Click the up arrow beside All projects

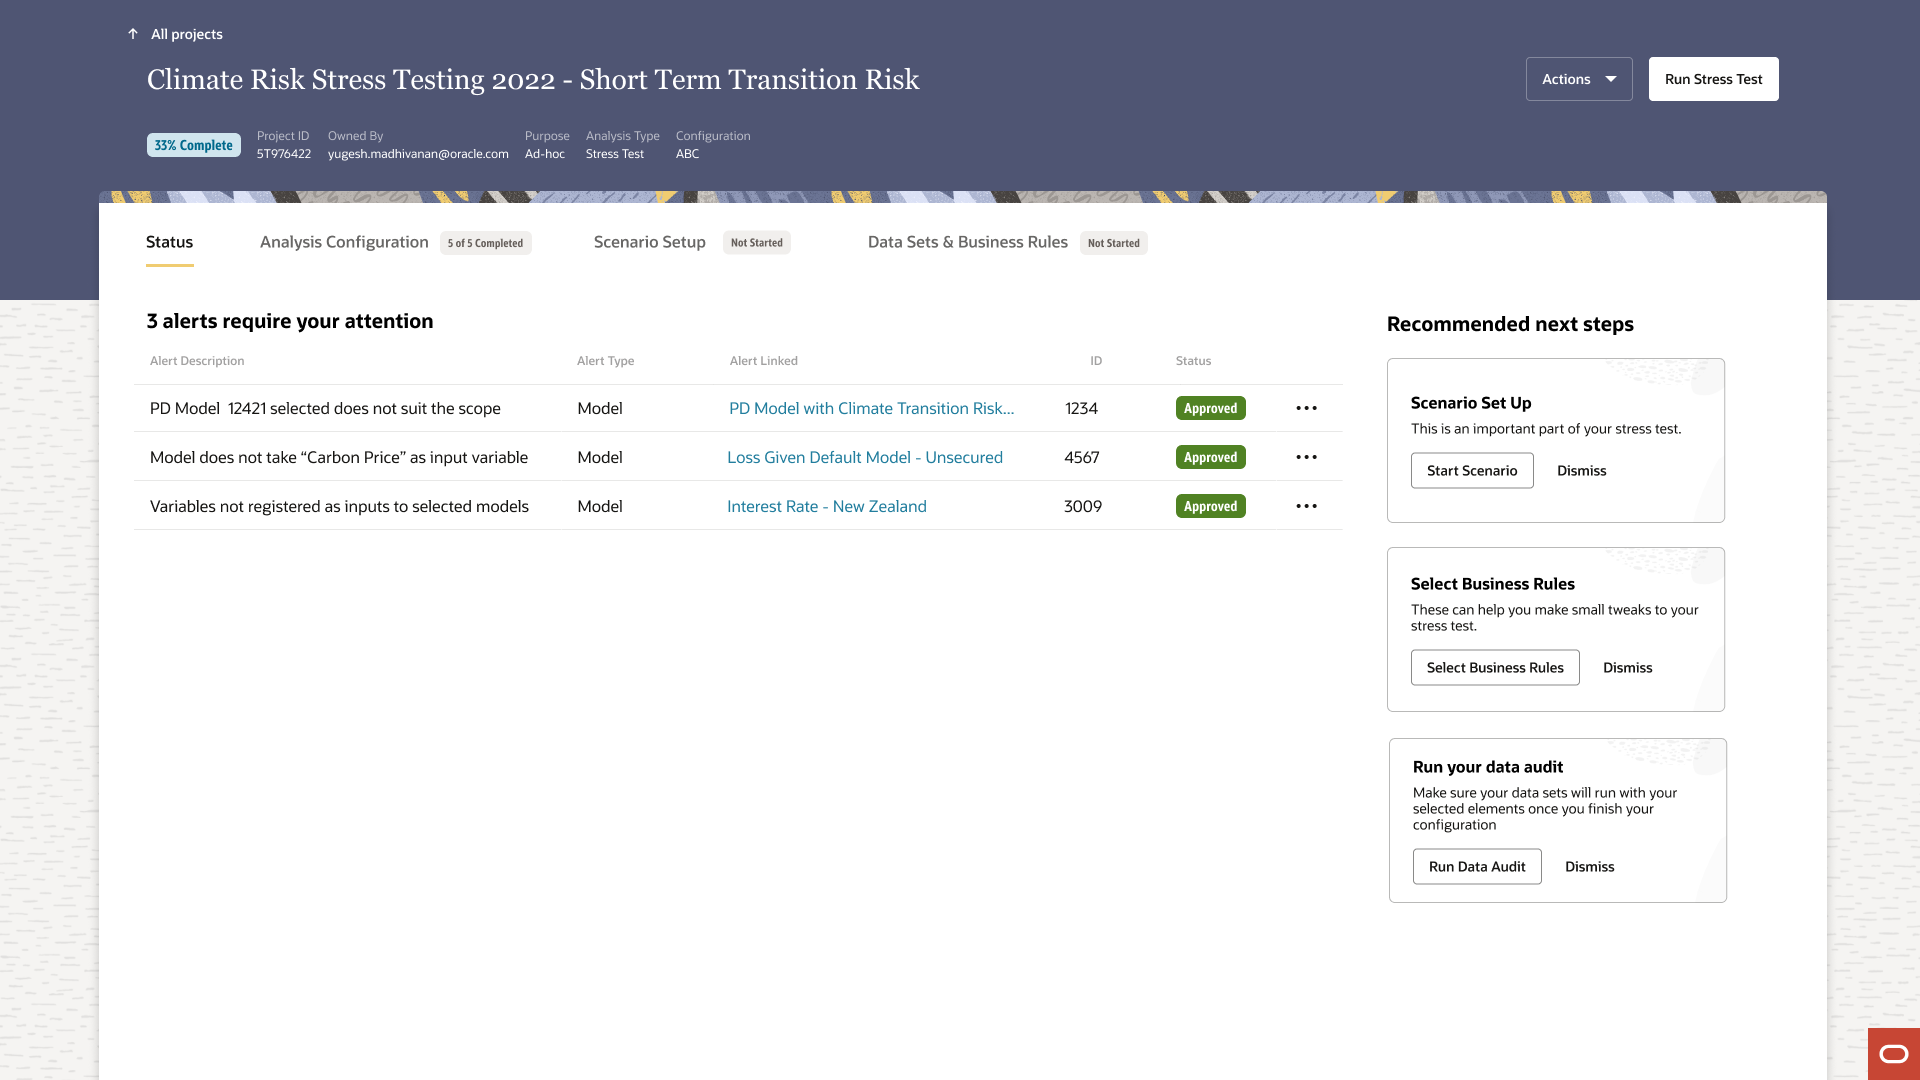[133, 34]
